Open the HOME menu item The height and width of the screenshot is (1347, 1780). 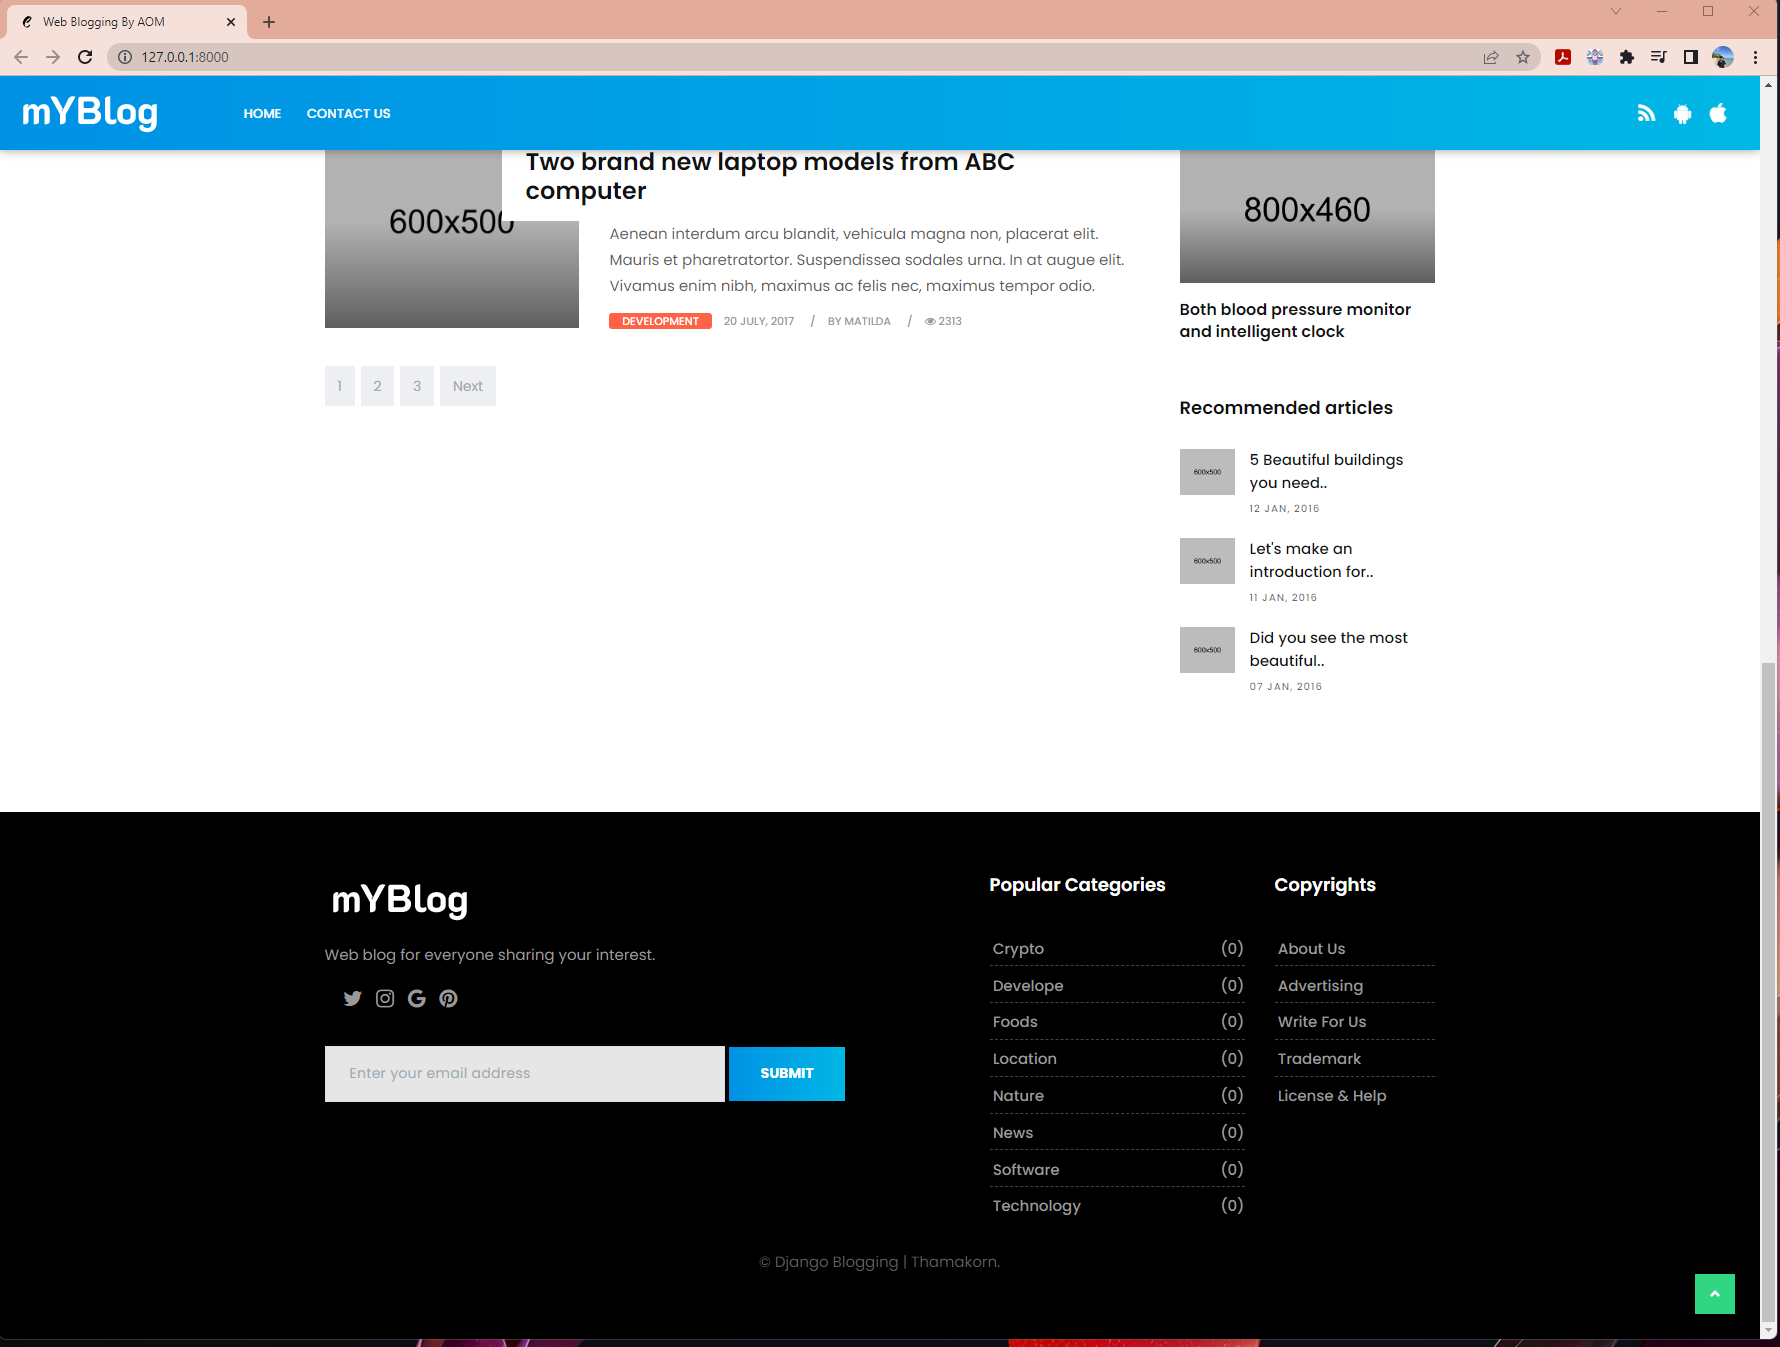point(262,114)
